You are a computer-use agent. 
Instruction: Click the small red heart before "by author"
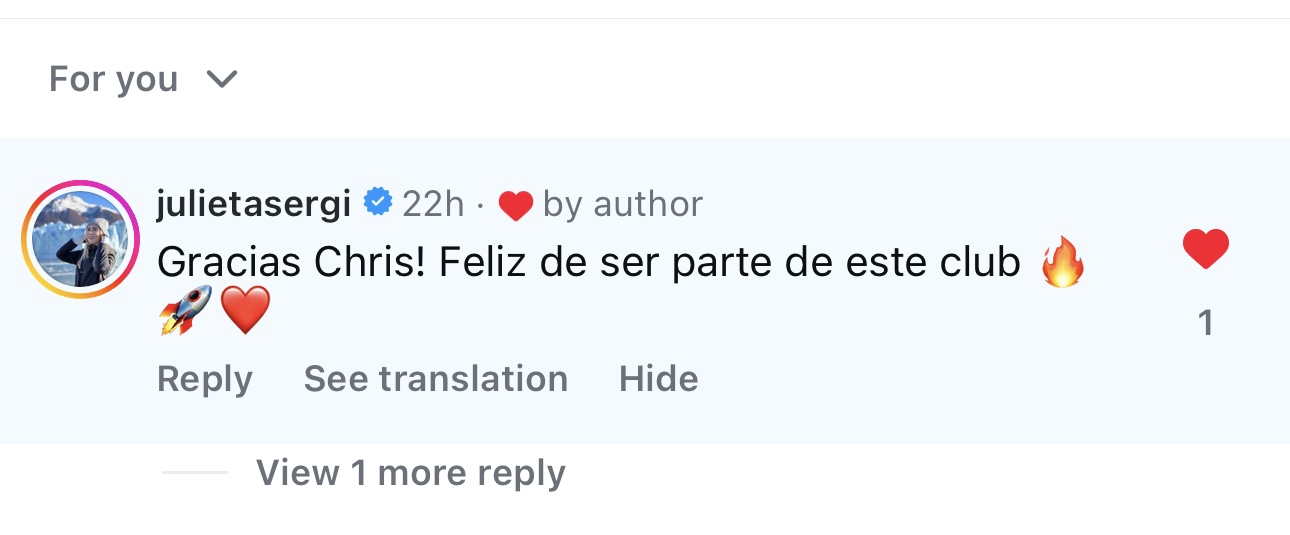[515, 206]
